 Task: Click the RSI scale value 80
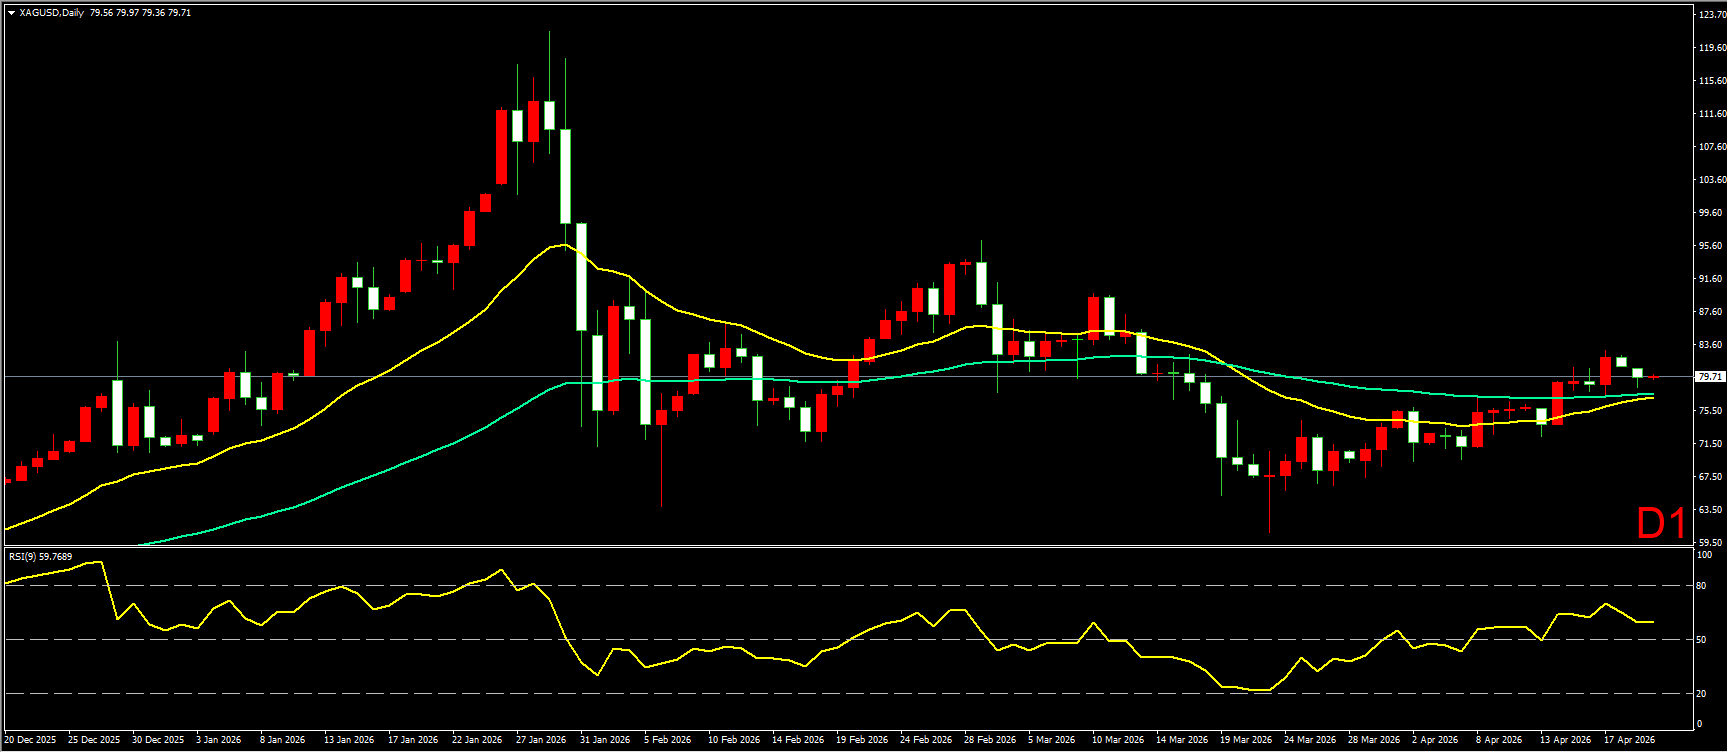[1703, 586]
